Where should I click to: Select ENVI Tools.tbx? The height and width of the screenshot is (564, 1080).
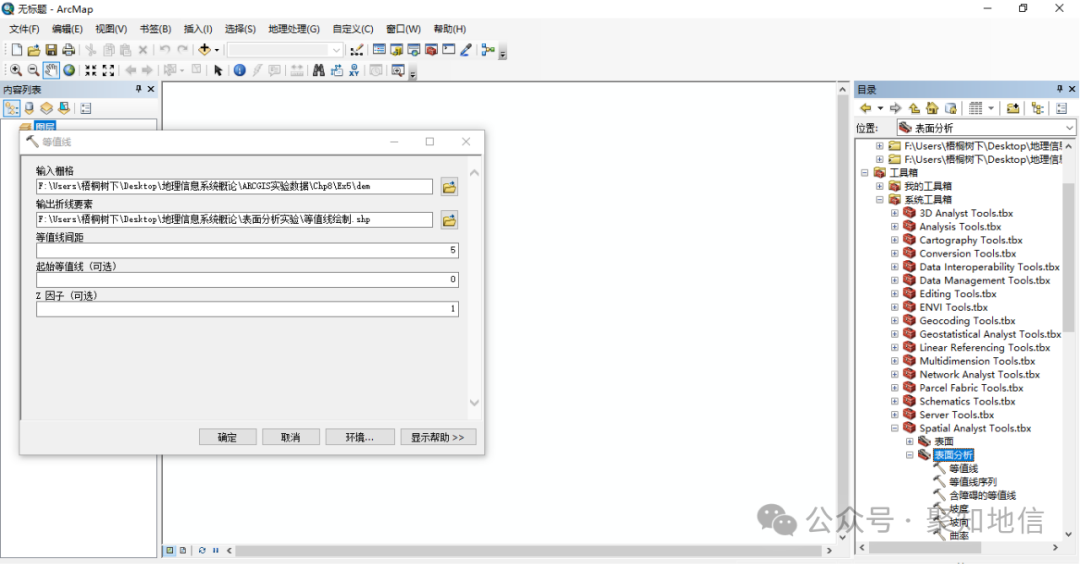click(953, 307)
